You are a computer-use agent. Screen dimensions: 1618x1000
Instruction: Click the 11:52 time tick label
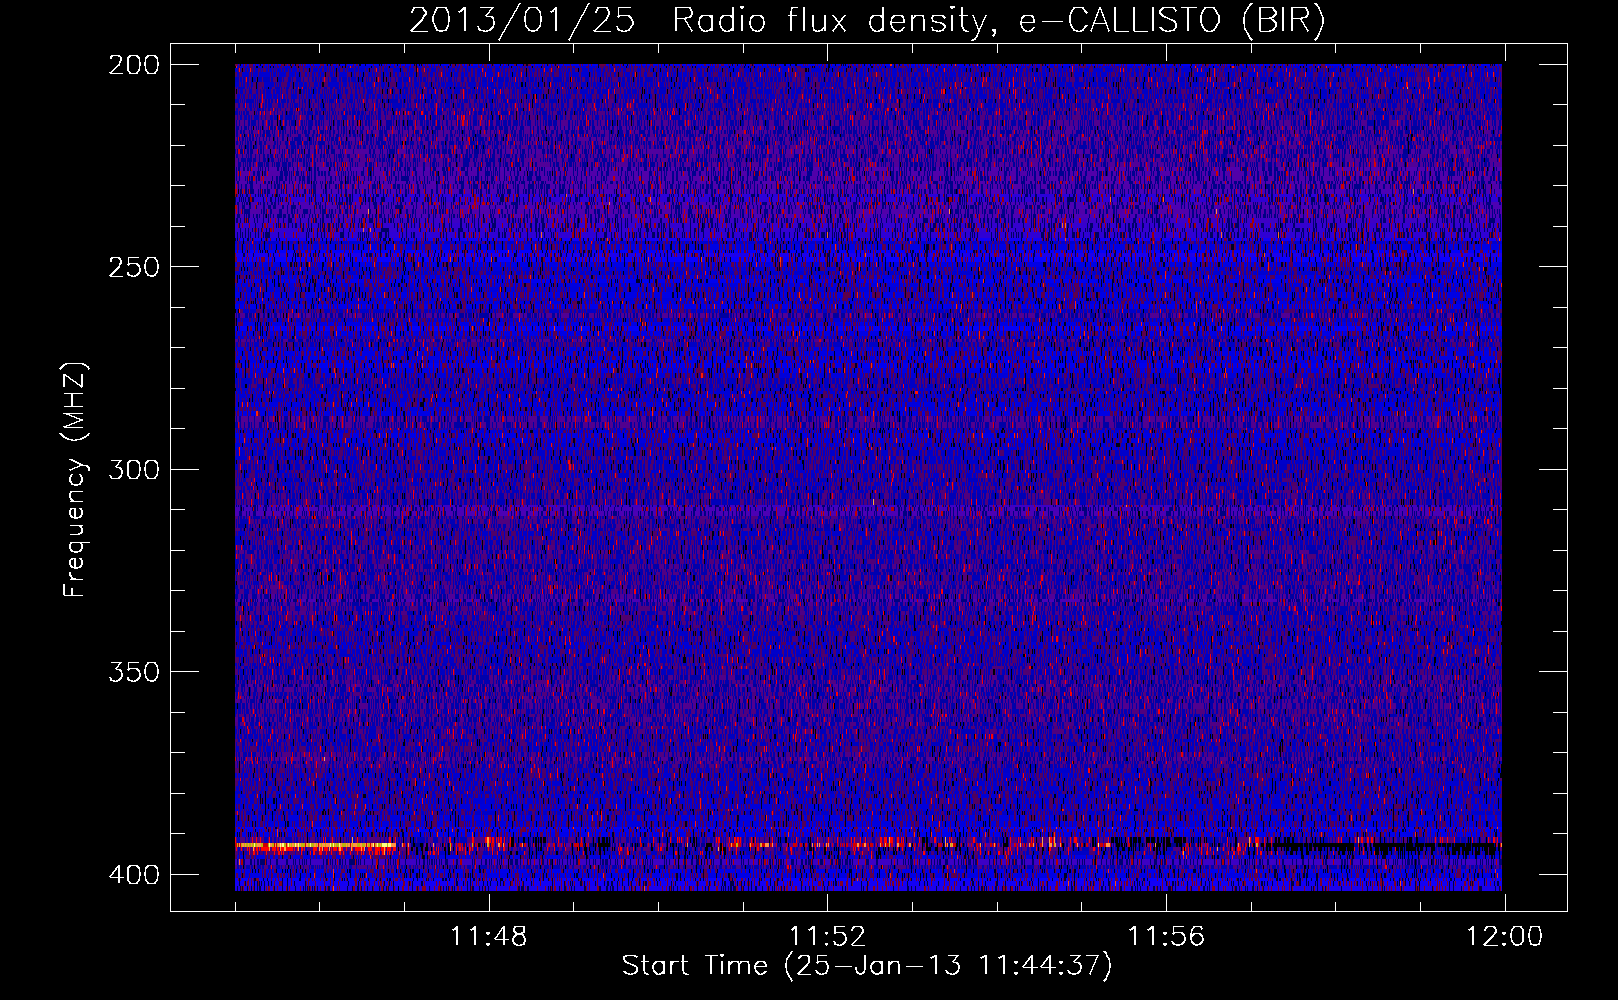click(x=827, y=937)
